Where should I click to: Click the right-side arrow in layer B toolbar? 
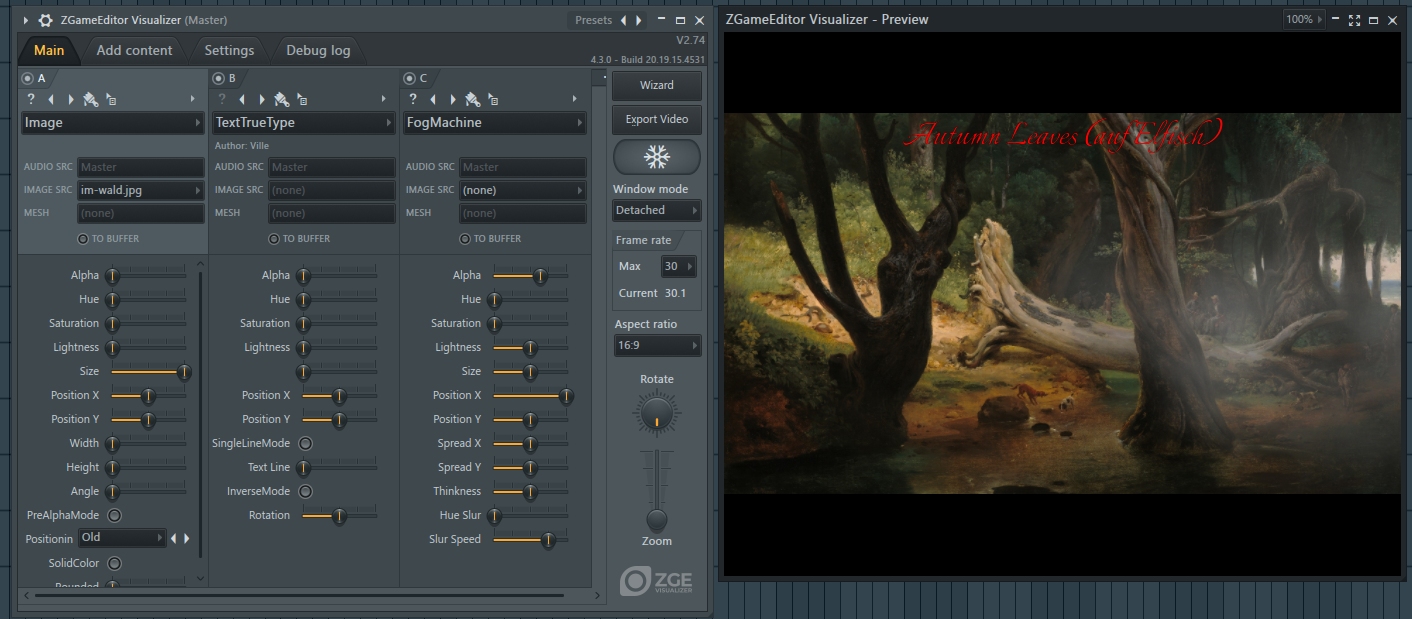pyautogui.click(x=384, y=99)
